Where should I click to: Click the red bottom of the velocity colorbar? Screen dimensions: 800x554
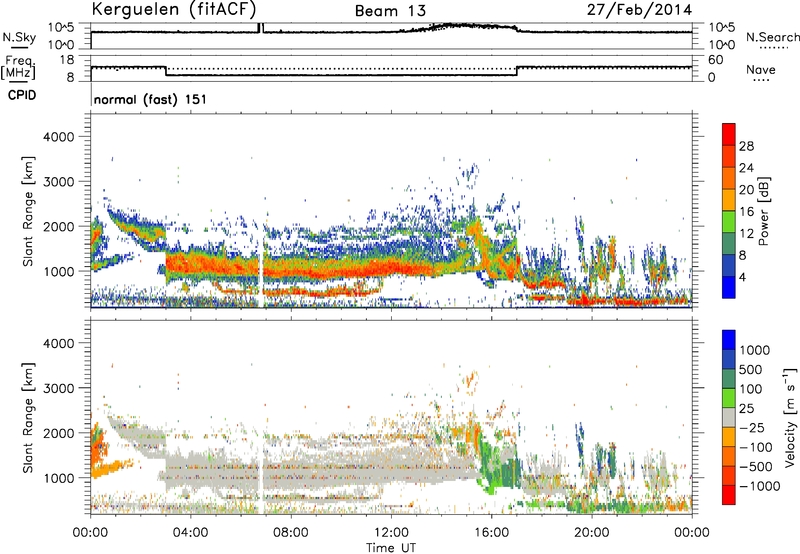729,495
